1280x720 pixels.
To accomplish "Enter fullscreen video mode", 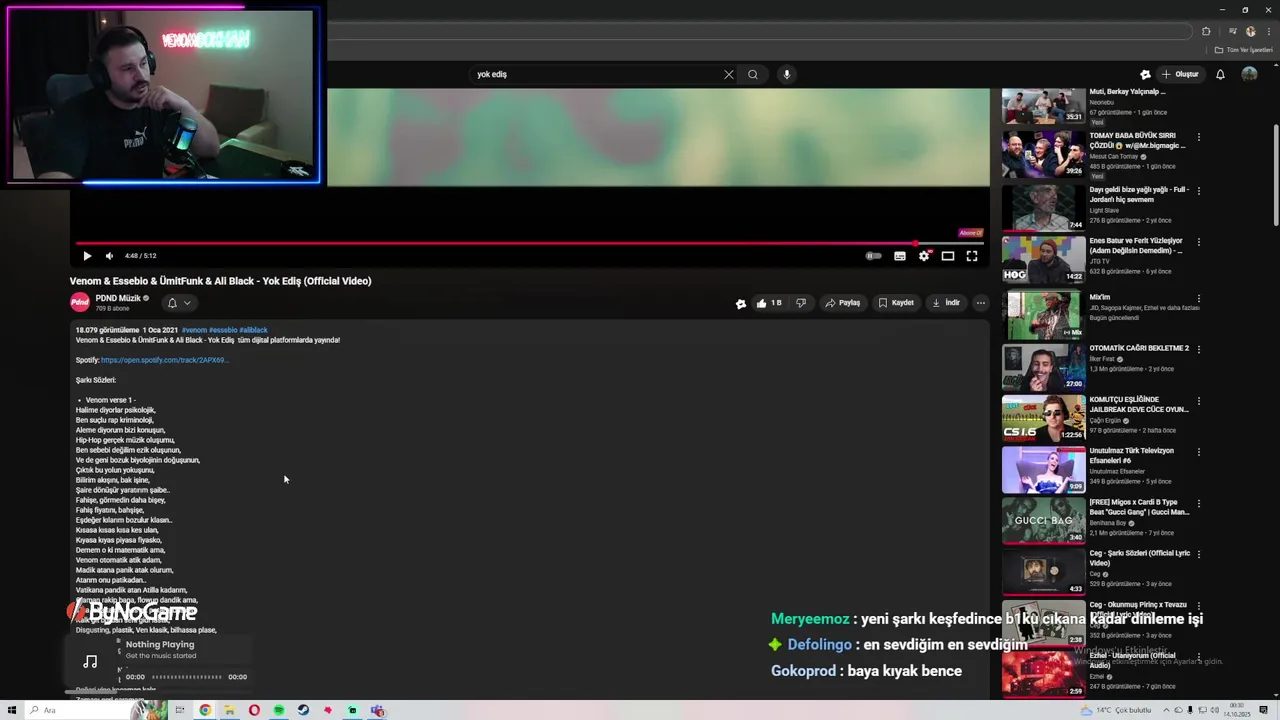I will 972,256.
